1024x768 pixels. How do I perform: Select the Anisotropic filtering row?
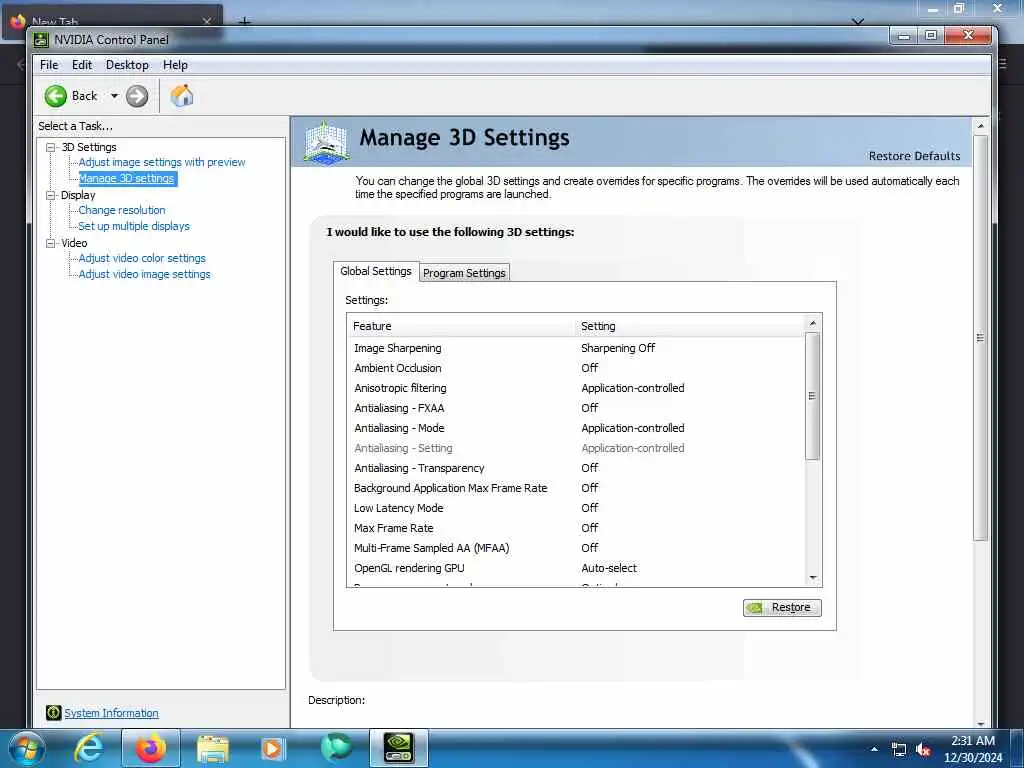(x=577, y=388)
